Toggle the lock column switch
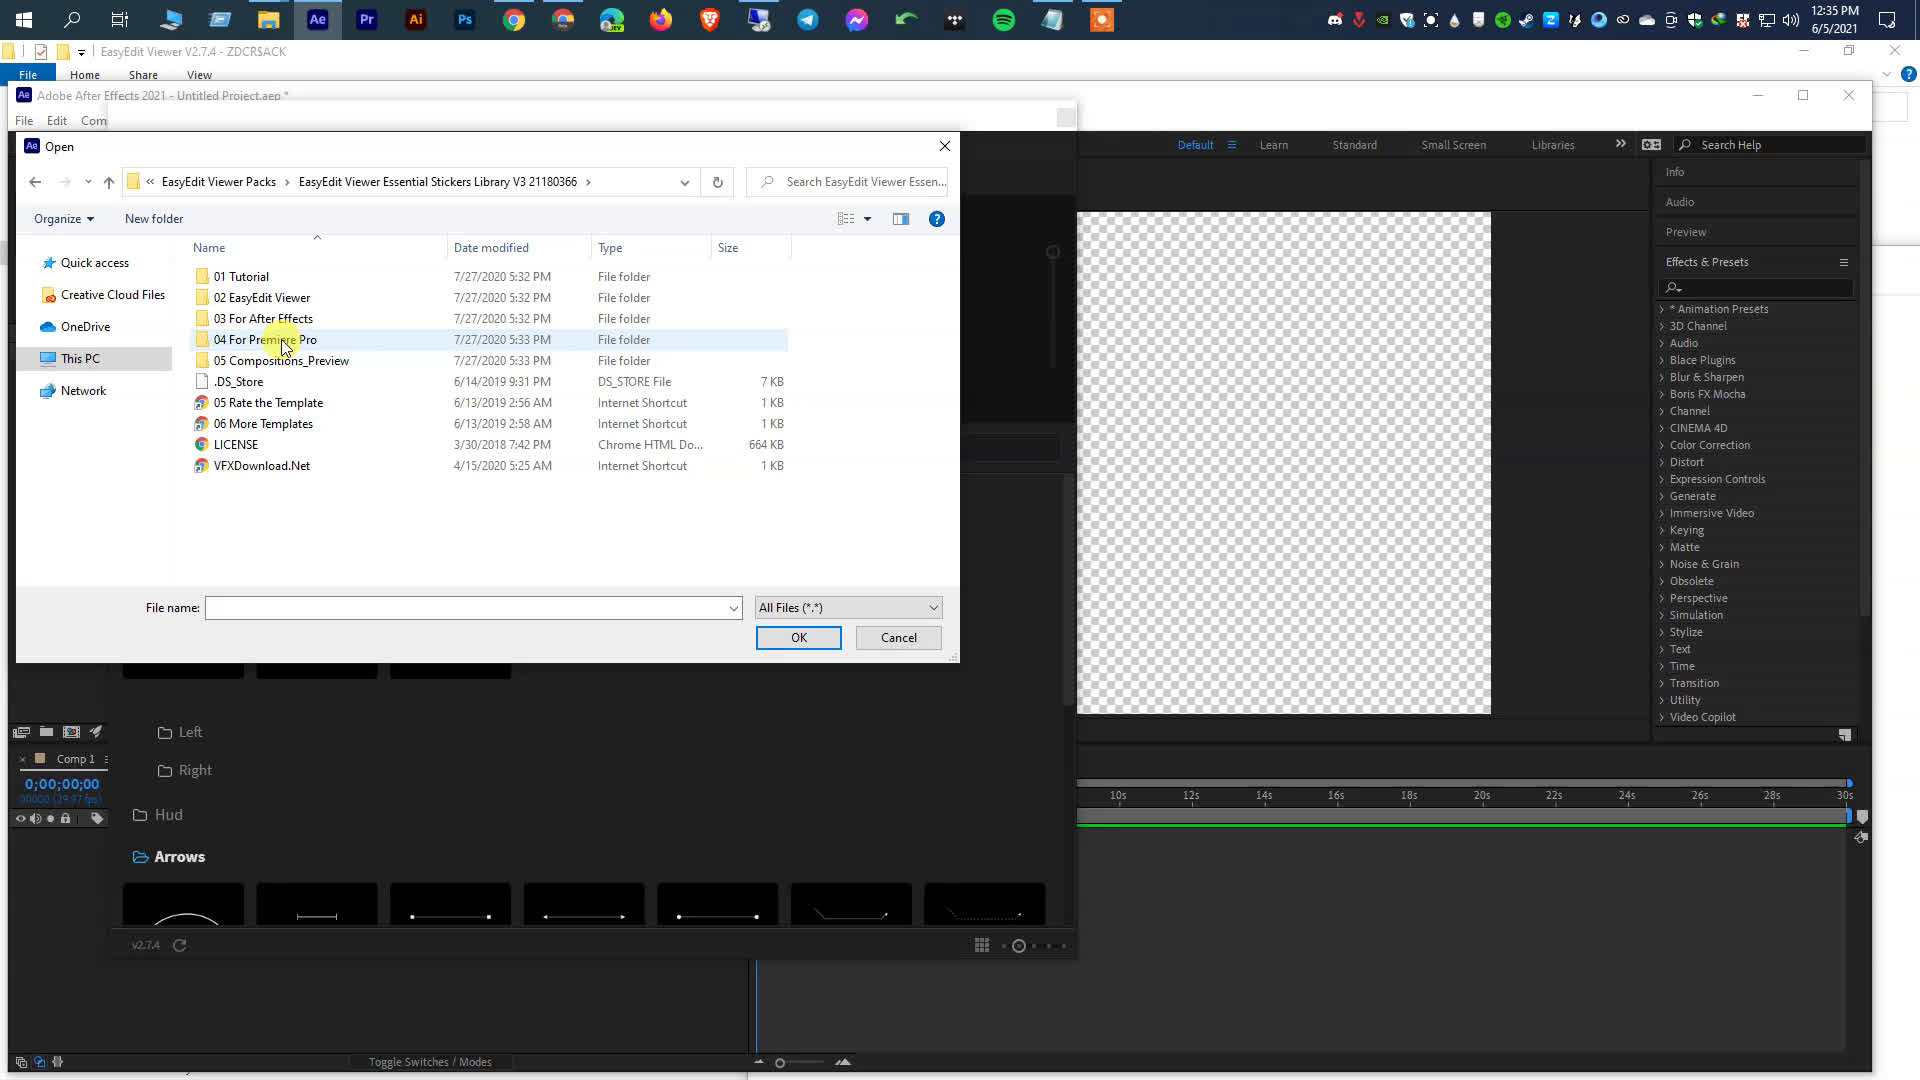1920x1080 pixels. pyautogui.click(x=65, y=818)
